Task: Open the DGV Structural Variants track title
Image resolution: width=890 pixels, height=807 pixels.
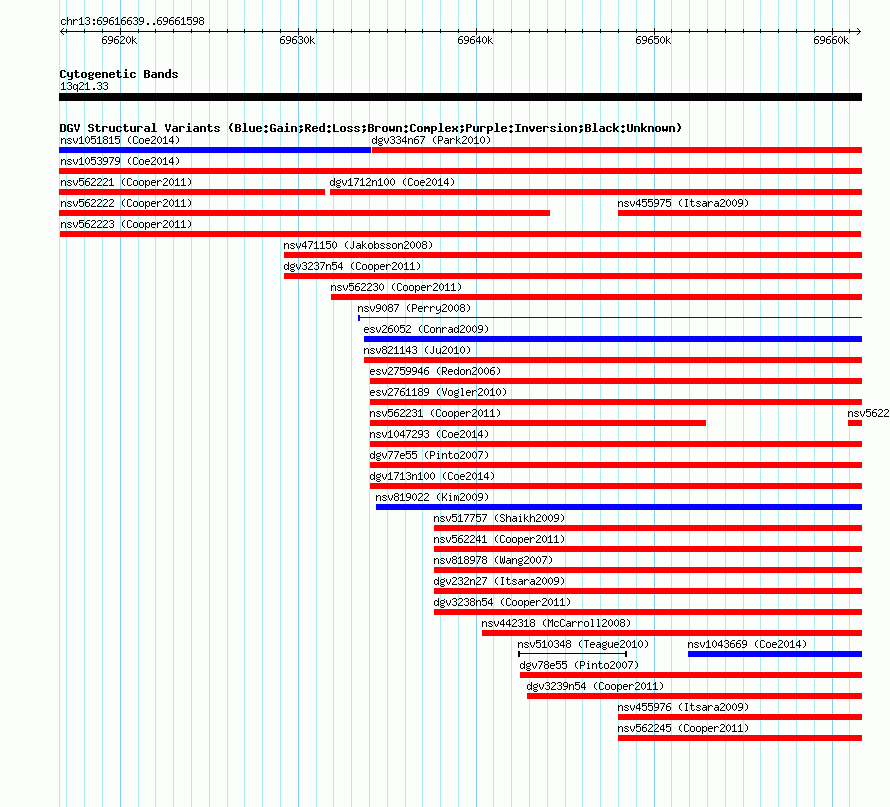Action: pos(370,128)
